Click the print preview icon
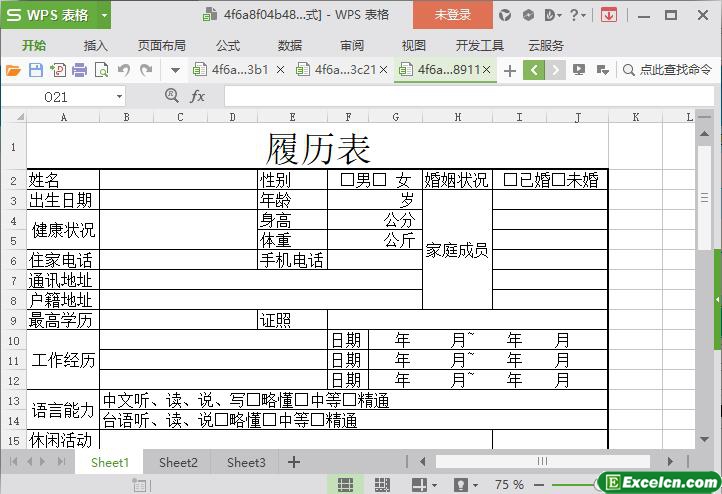This screenshot has width=722, height=494. (x=101, y=70)
